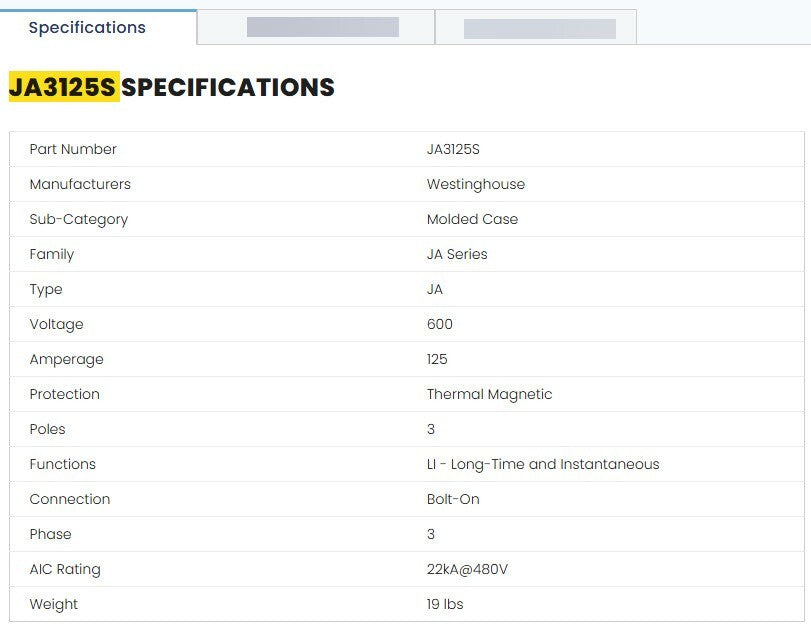The width and height of the screenshot is (811, 627).
Task: Click the 19 lbs weight value
Action: [x=445, y=604]
